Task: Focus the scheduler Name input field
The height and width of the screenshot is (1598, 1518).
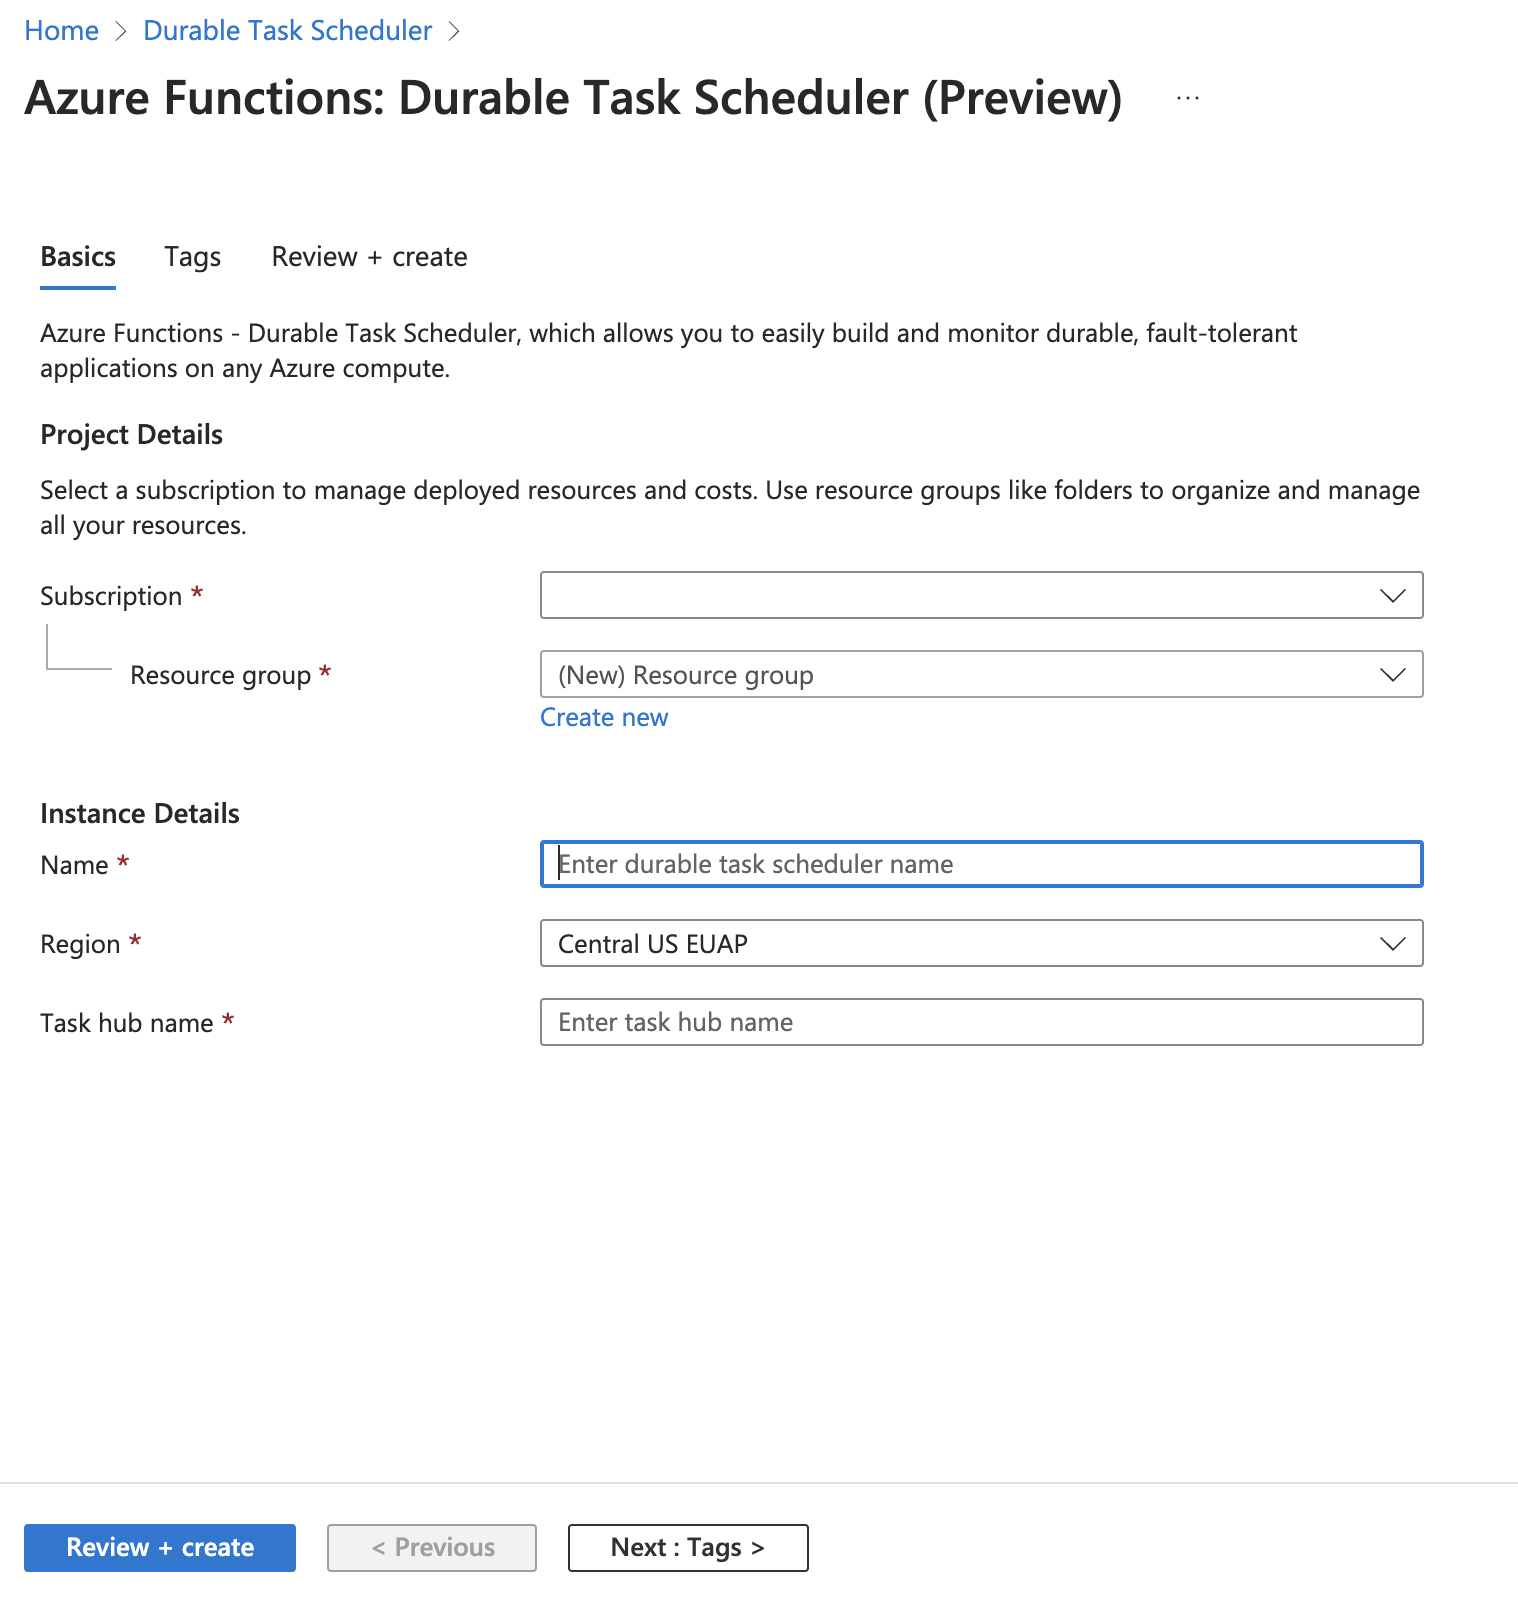Action: click(980, 865)
